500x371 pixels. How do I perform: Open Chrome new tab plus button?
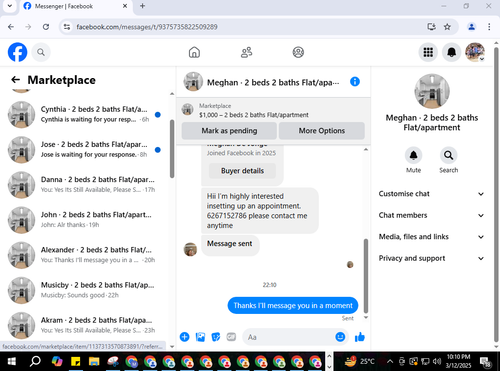click(x=142, y=6)
